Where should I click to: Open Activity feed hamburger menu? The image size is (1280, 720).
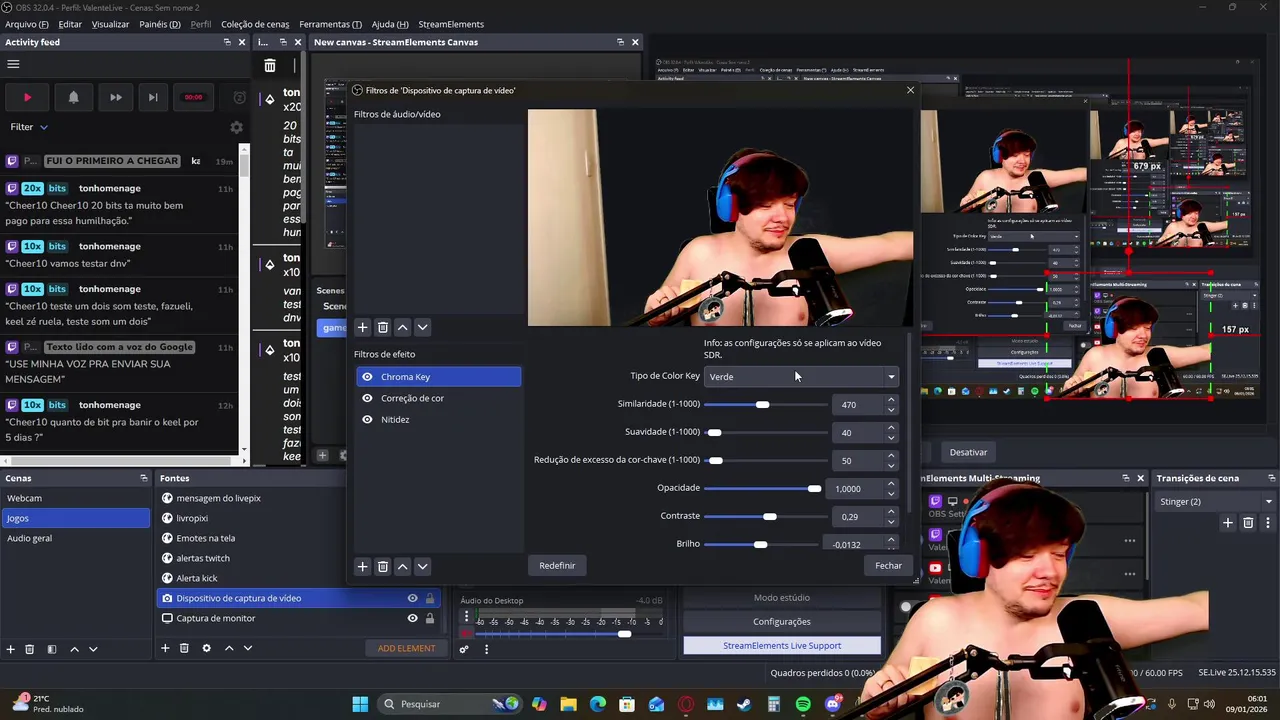13,64
